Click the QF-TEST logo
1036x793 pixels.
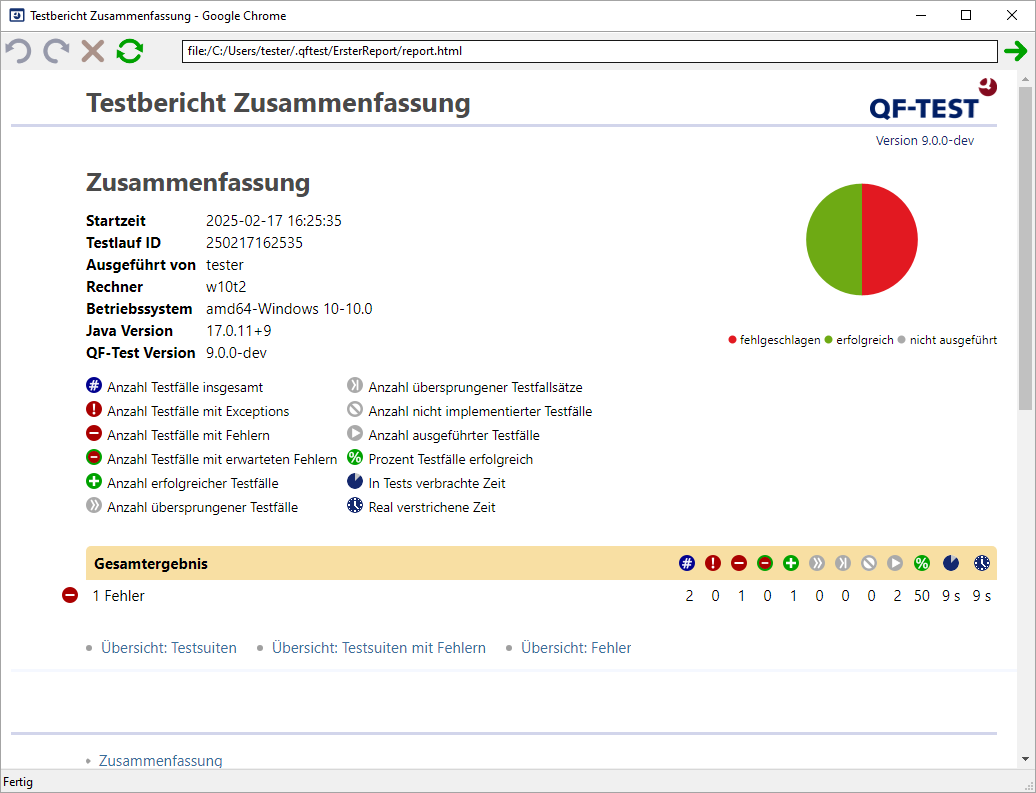[933, 99]
